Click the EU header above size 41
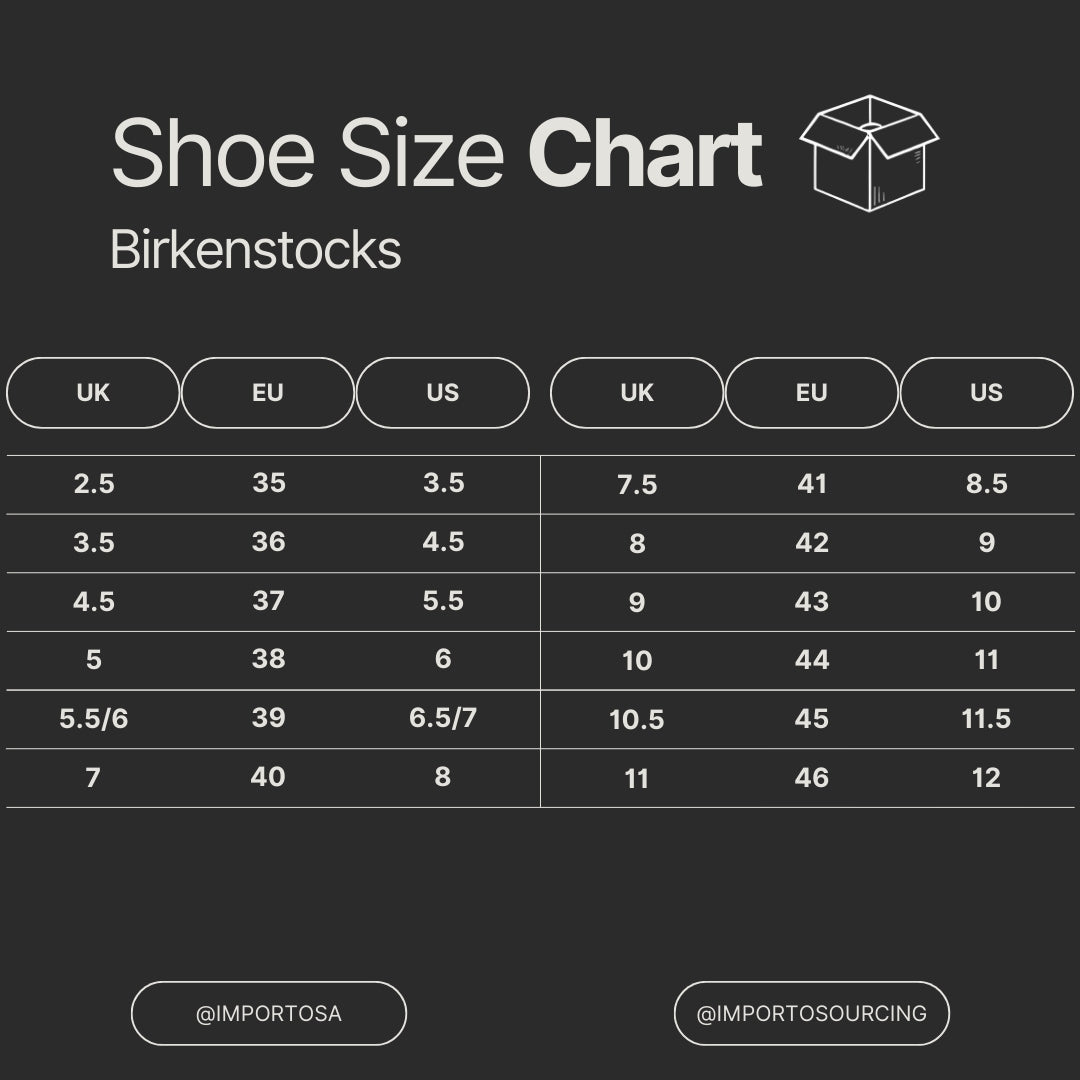 811,393
